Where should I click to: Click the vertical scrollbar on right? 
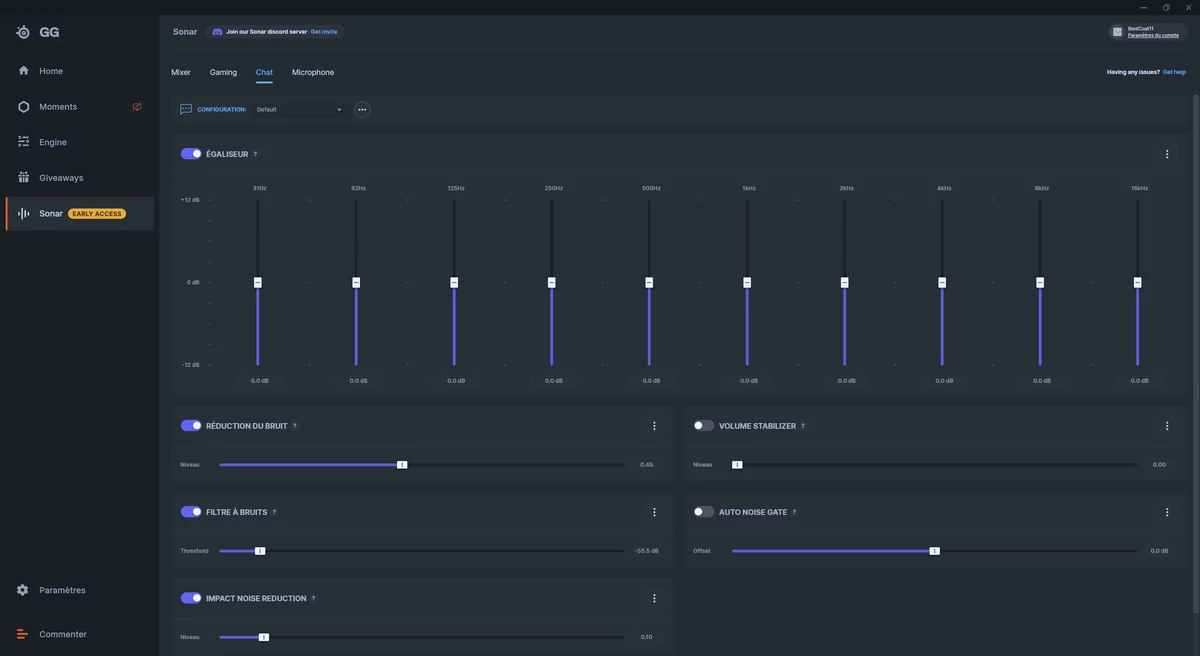[1196, 355]
